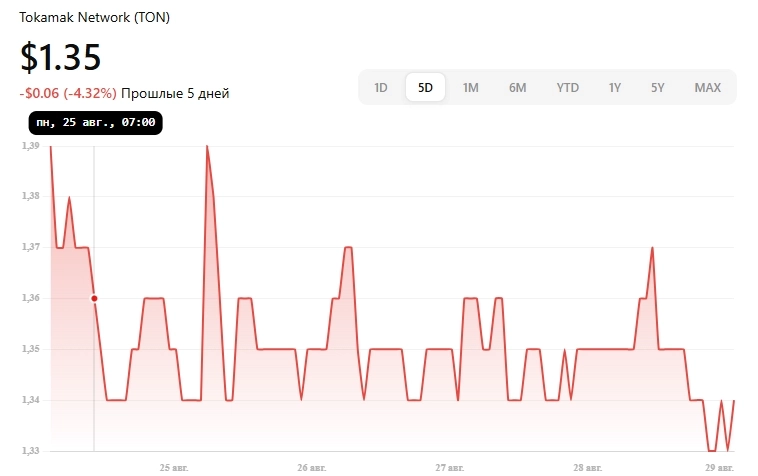Show the MAX price history
758x476 pixels.
point(707,87)
